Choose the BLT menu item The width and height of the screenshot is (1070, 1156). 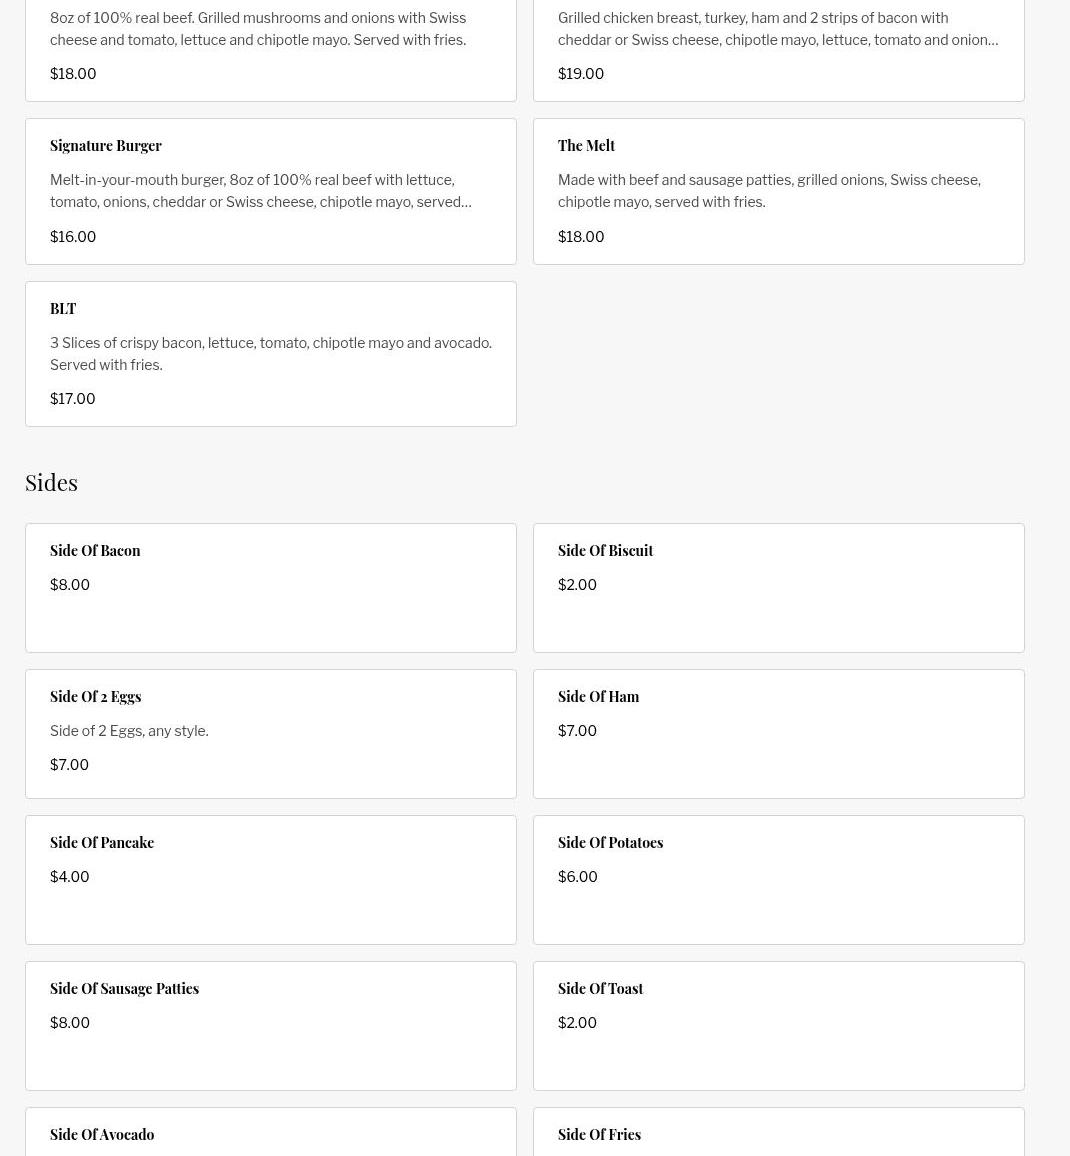click(270, 353)
